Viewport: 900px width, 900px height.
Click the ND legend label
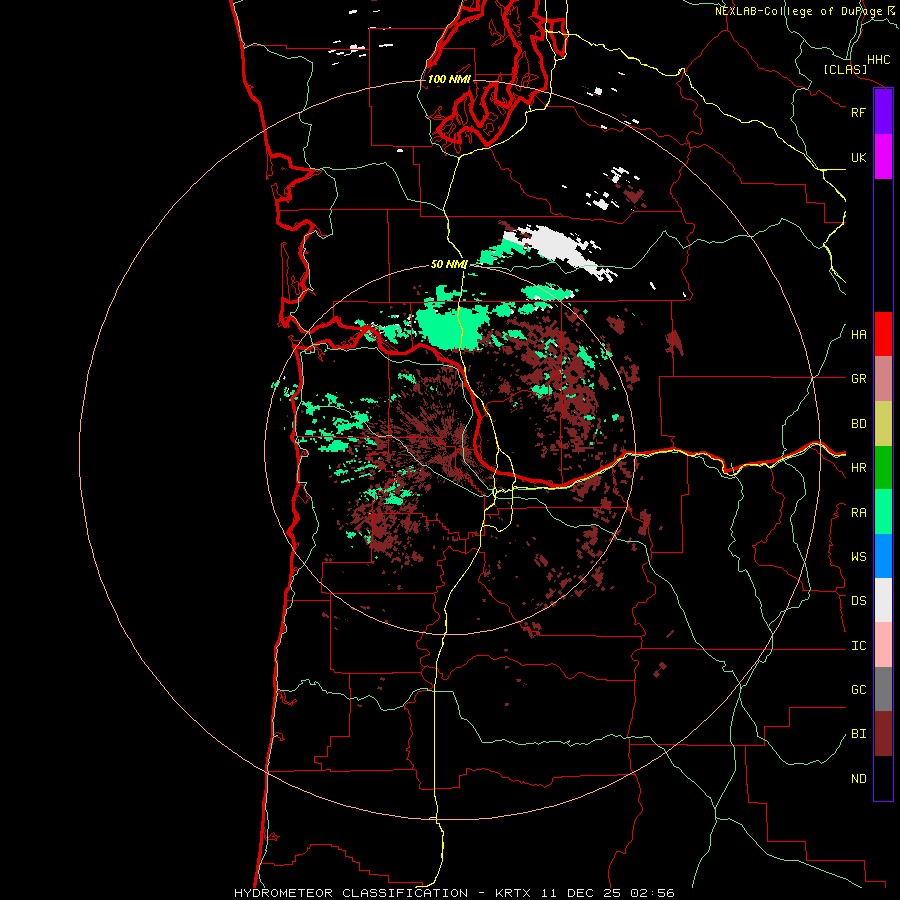click(x=858, y=778)
